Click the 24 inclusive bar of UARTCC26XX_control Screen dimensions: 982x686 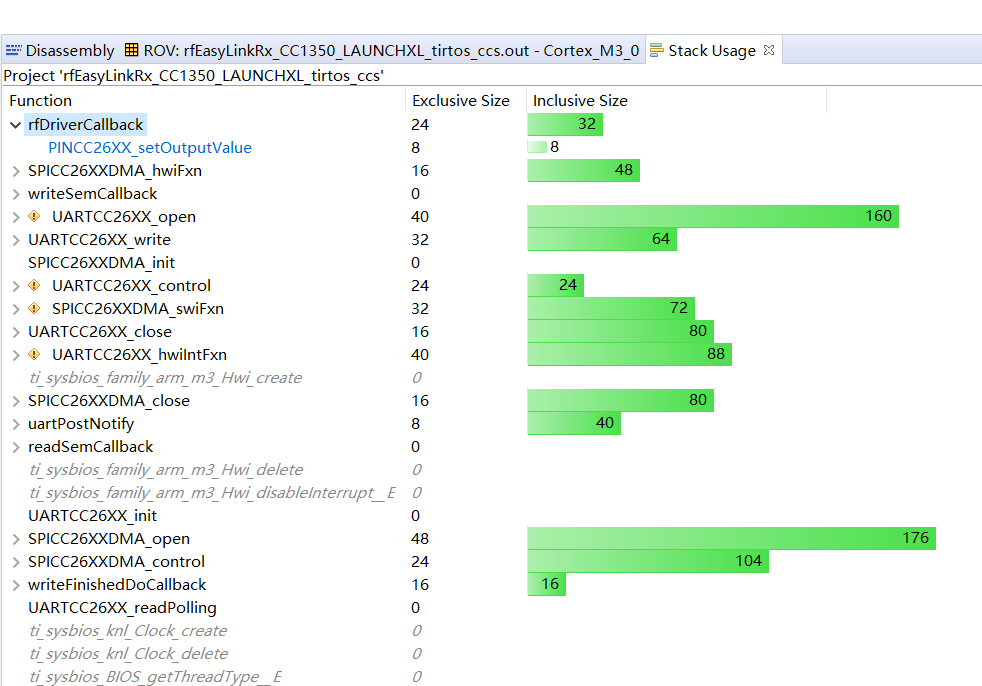click(556, 285)
